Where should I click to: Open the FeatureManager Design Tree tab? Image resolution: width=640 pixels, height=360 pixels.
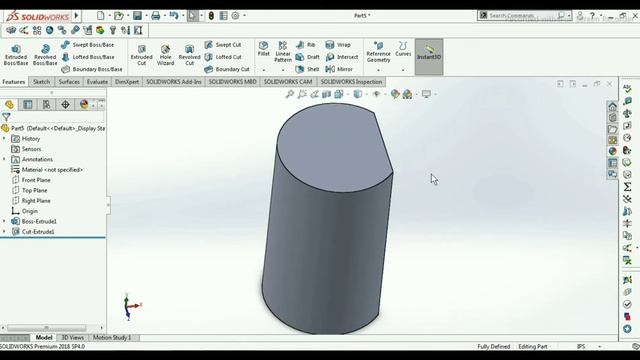9,105
